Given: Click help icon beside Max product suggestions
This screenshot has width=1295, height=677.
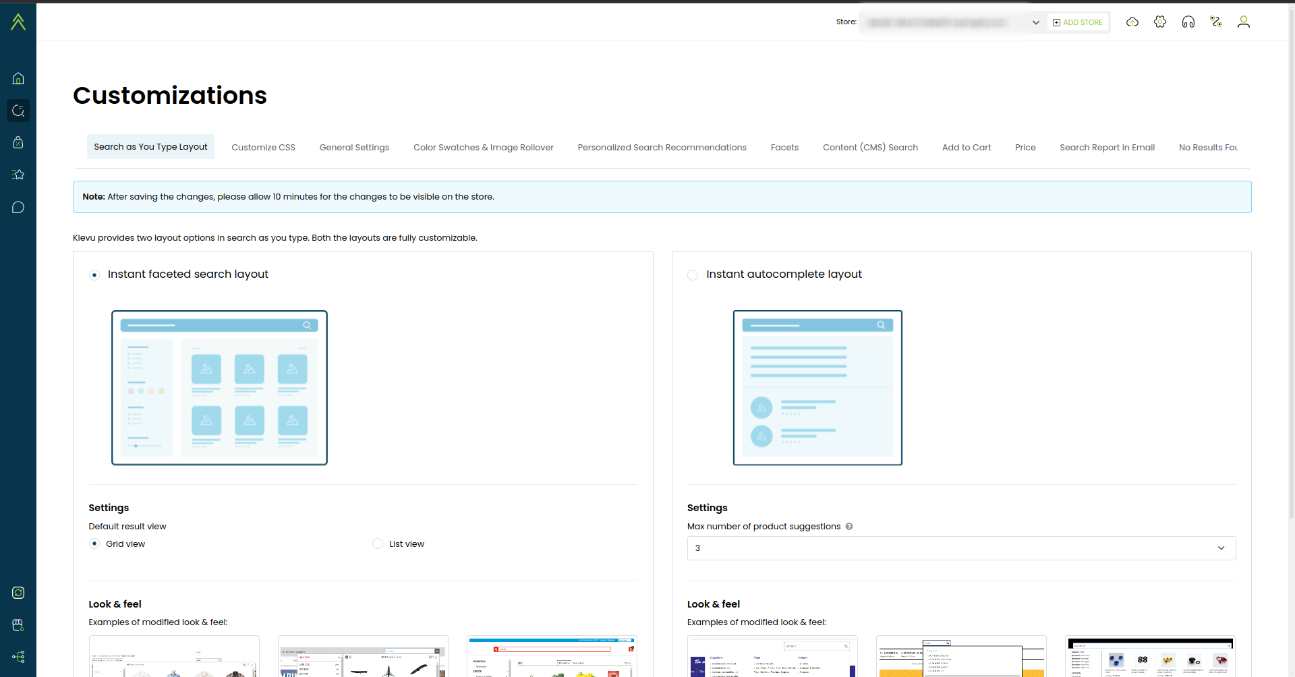Looking at the screenshot, I should click(x=849, y=527).
